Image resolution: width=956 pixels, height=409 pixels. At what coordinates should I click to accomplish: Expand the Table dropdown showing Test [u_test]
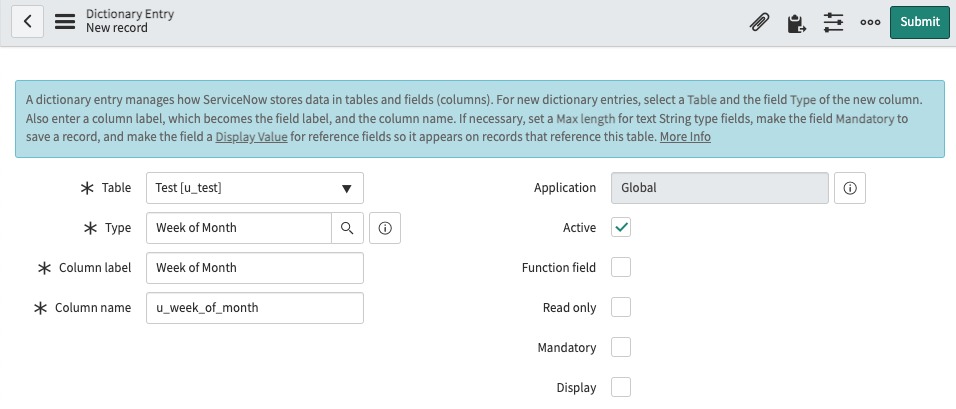point(254,188)
